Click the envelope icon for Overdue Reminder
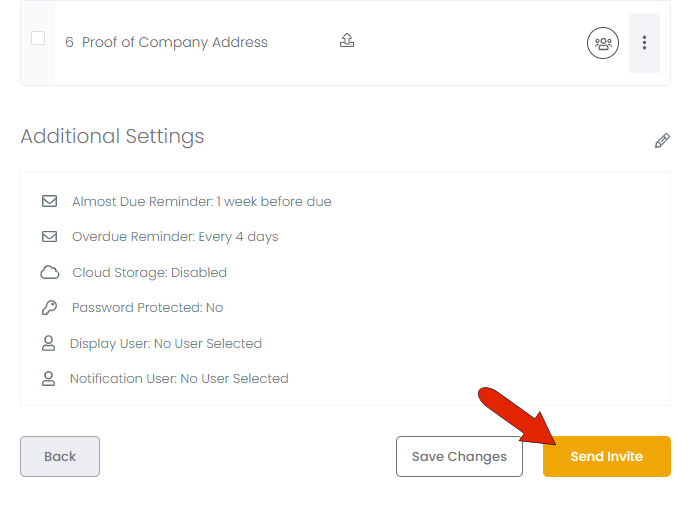 (x=49, y=237)
